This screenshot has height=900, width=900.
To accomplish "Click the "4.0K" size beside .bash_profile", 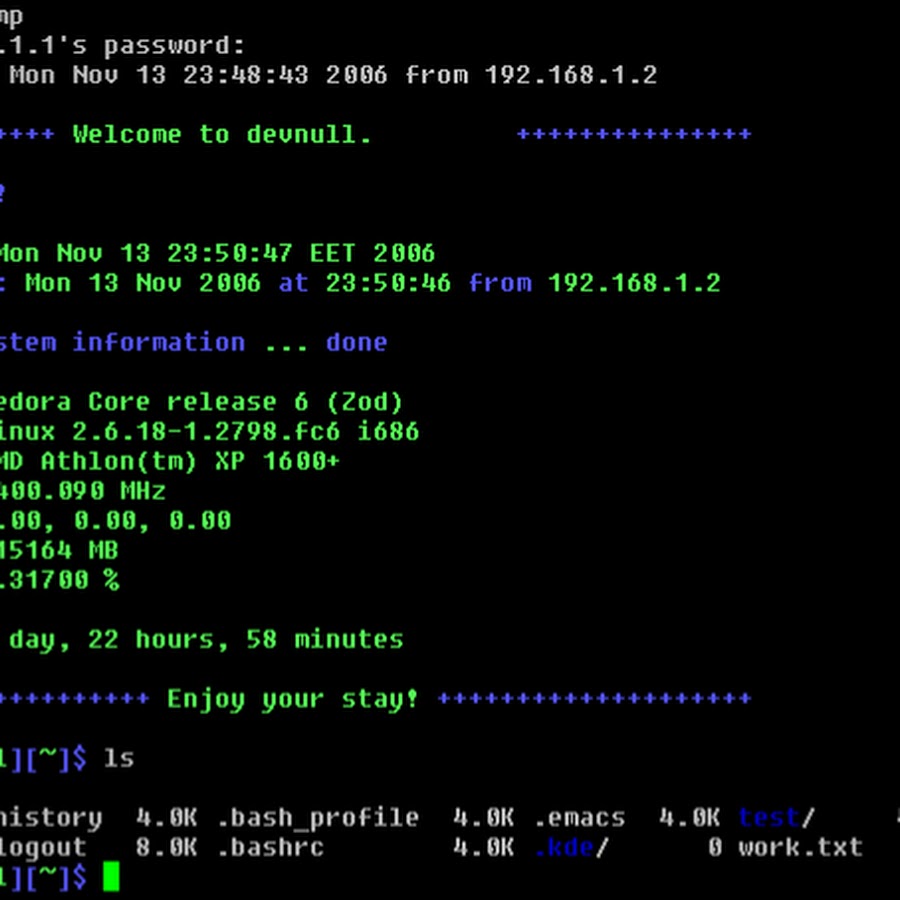I will click(166, 818).
